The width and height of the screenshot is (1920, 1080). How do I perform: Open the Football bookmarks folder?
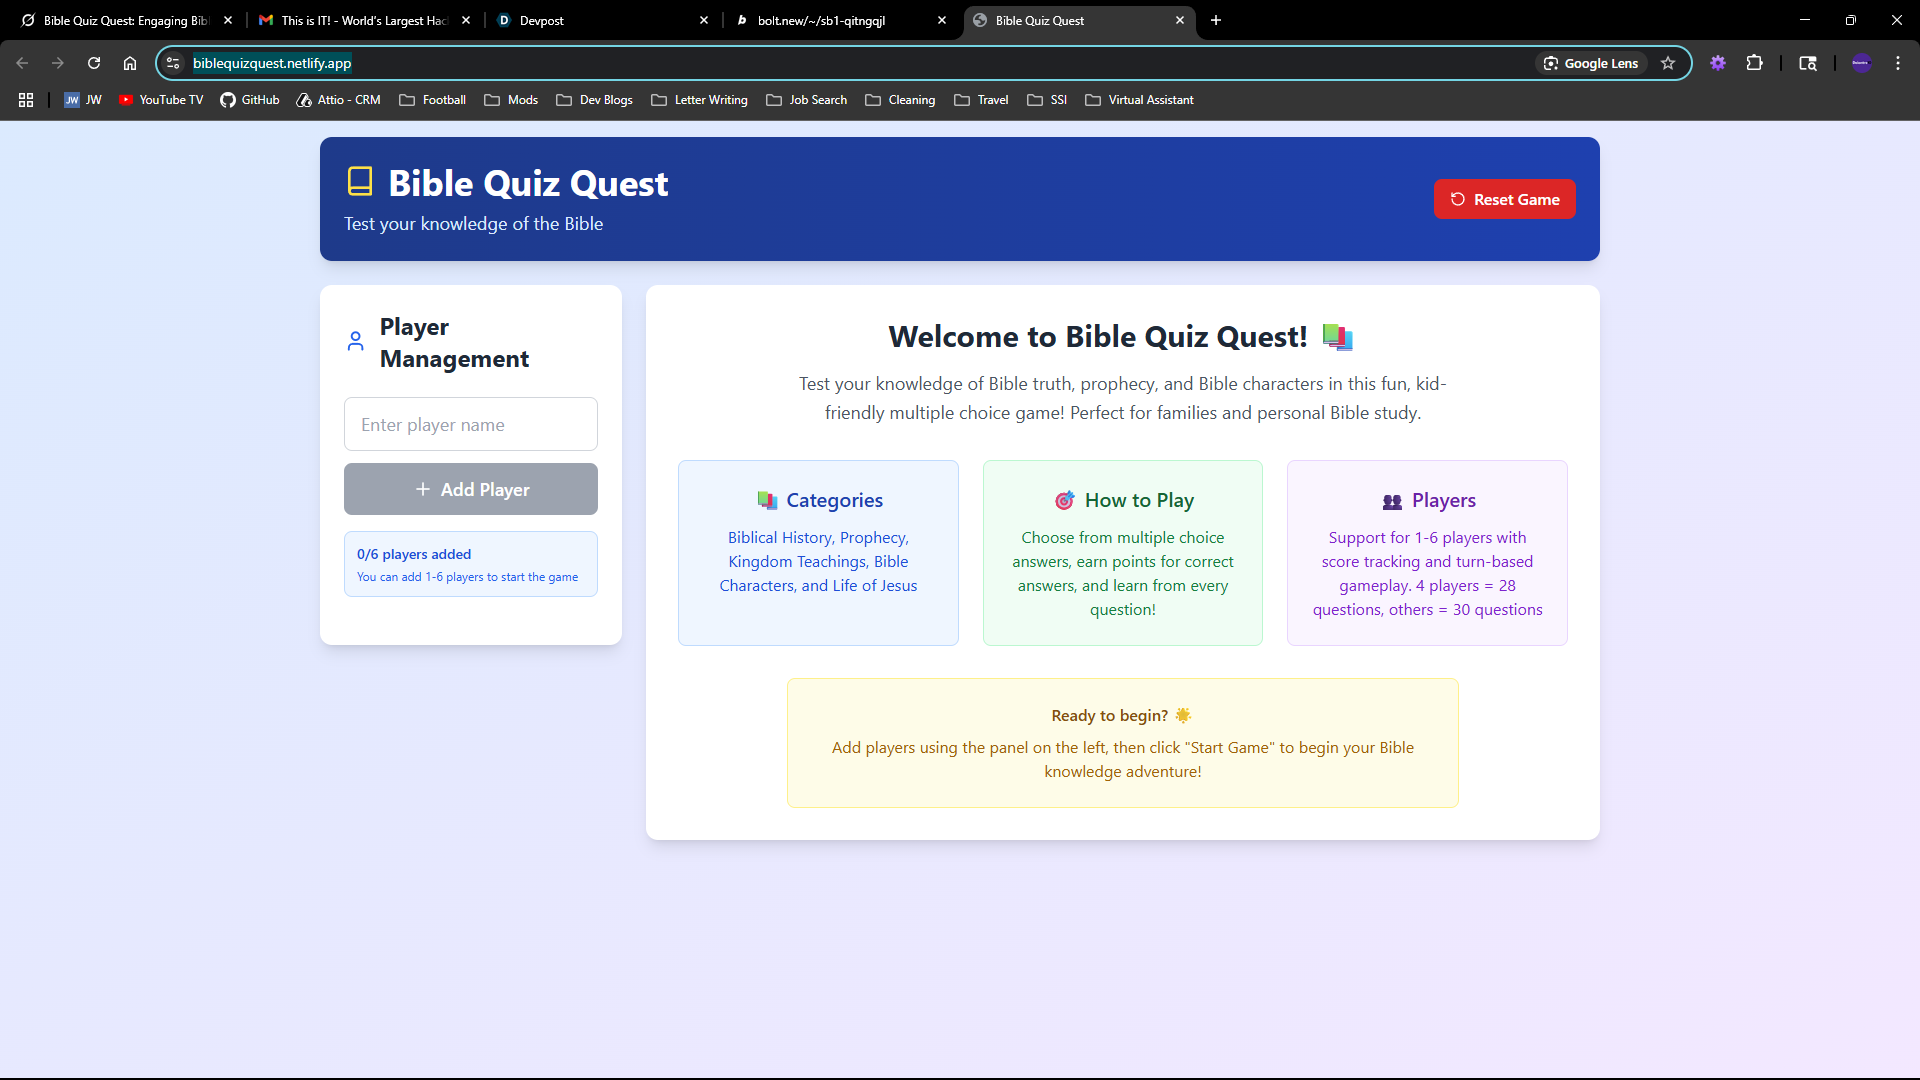432,100
